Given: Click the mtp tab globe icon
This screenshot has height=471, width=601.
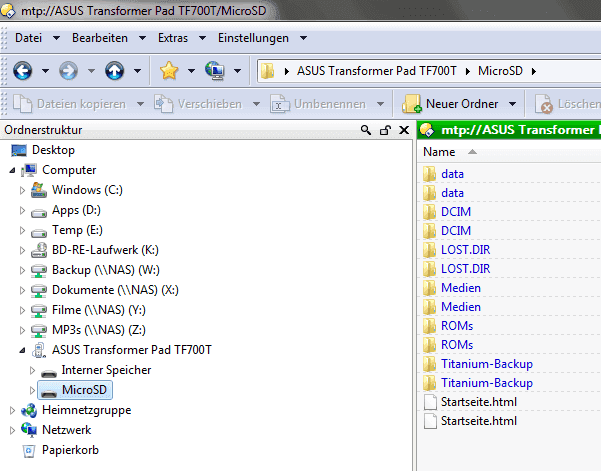Looking at the screenshot, I should point(427,130).
